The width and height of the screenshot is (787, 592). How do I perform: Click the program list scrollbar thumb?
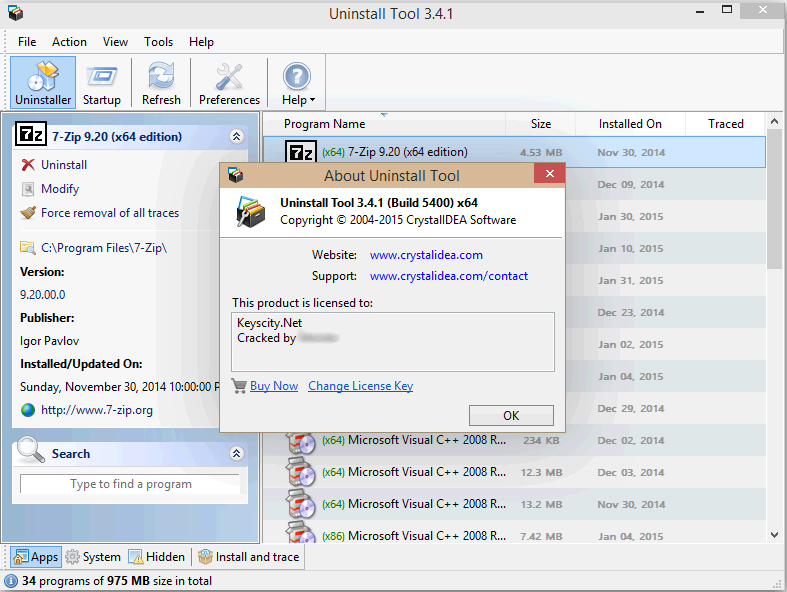(774, 199)
